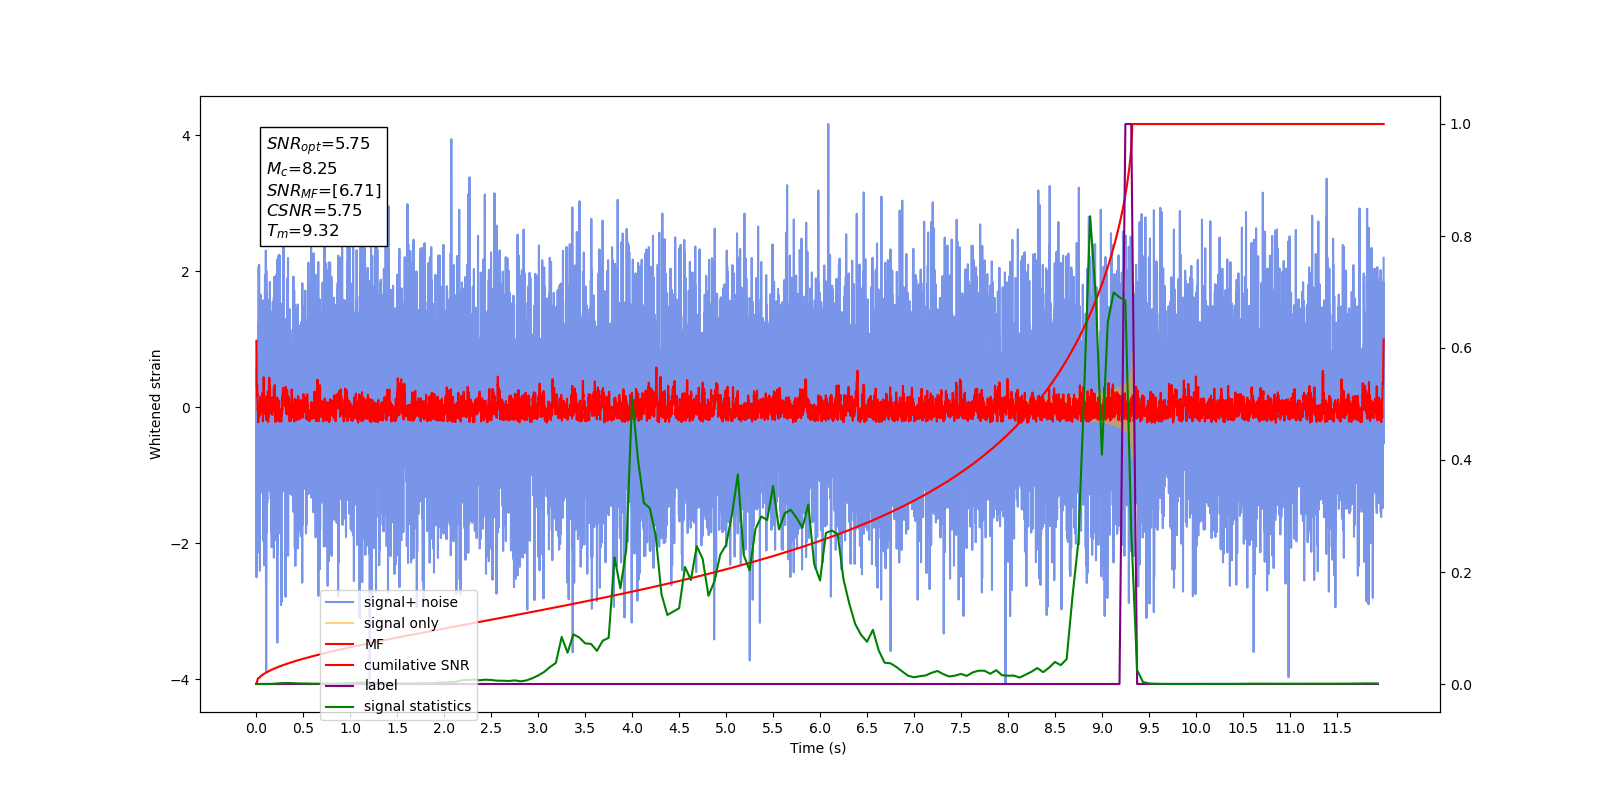This screenshot has width=1600, height=800.
Task: Click the 11.0 tick on time axis
Action: point(1290,728)
